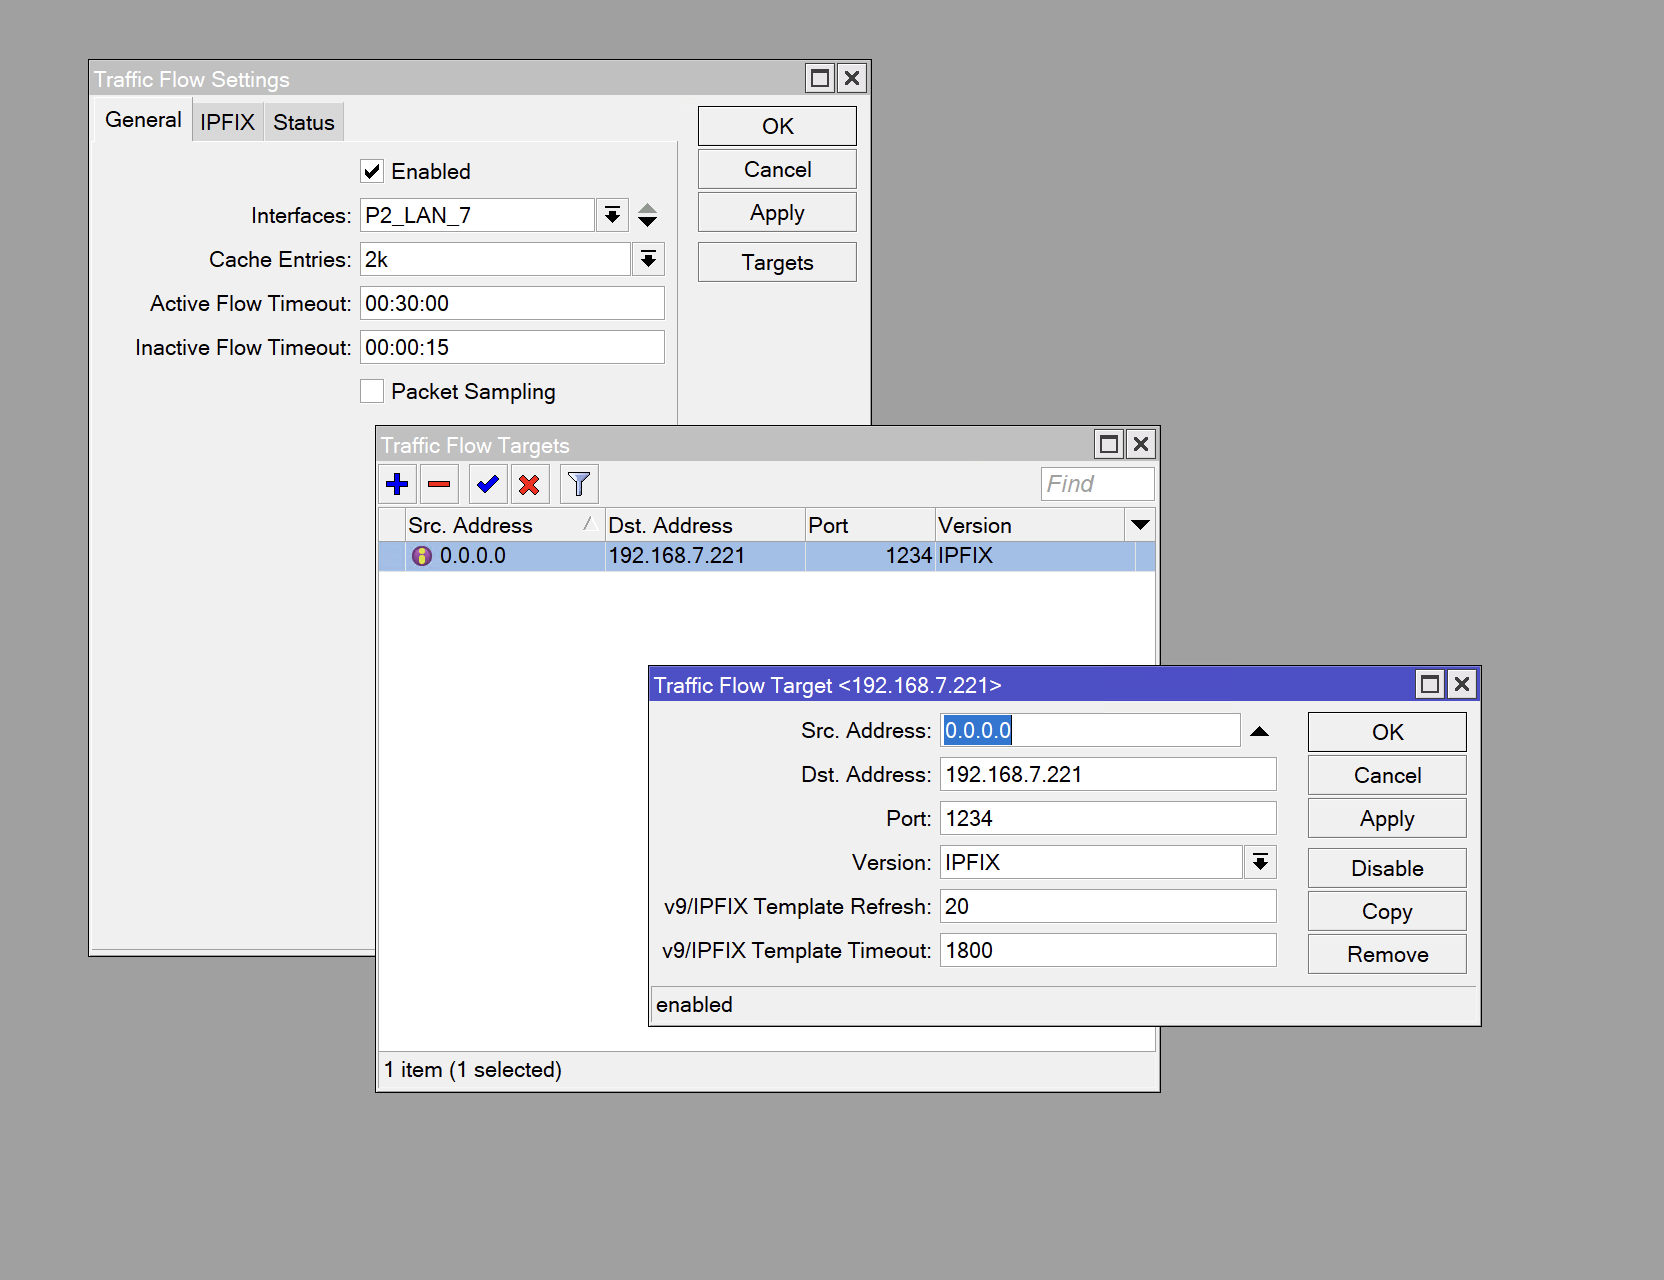
Task: Select the IPFIX cell in Targets table
Action: 1035,556
